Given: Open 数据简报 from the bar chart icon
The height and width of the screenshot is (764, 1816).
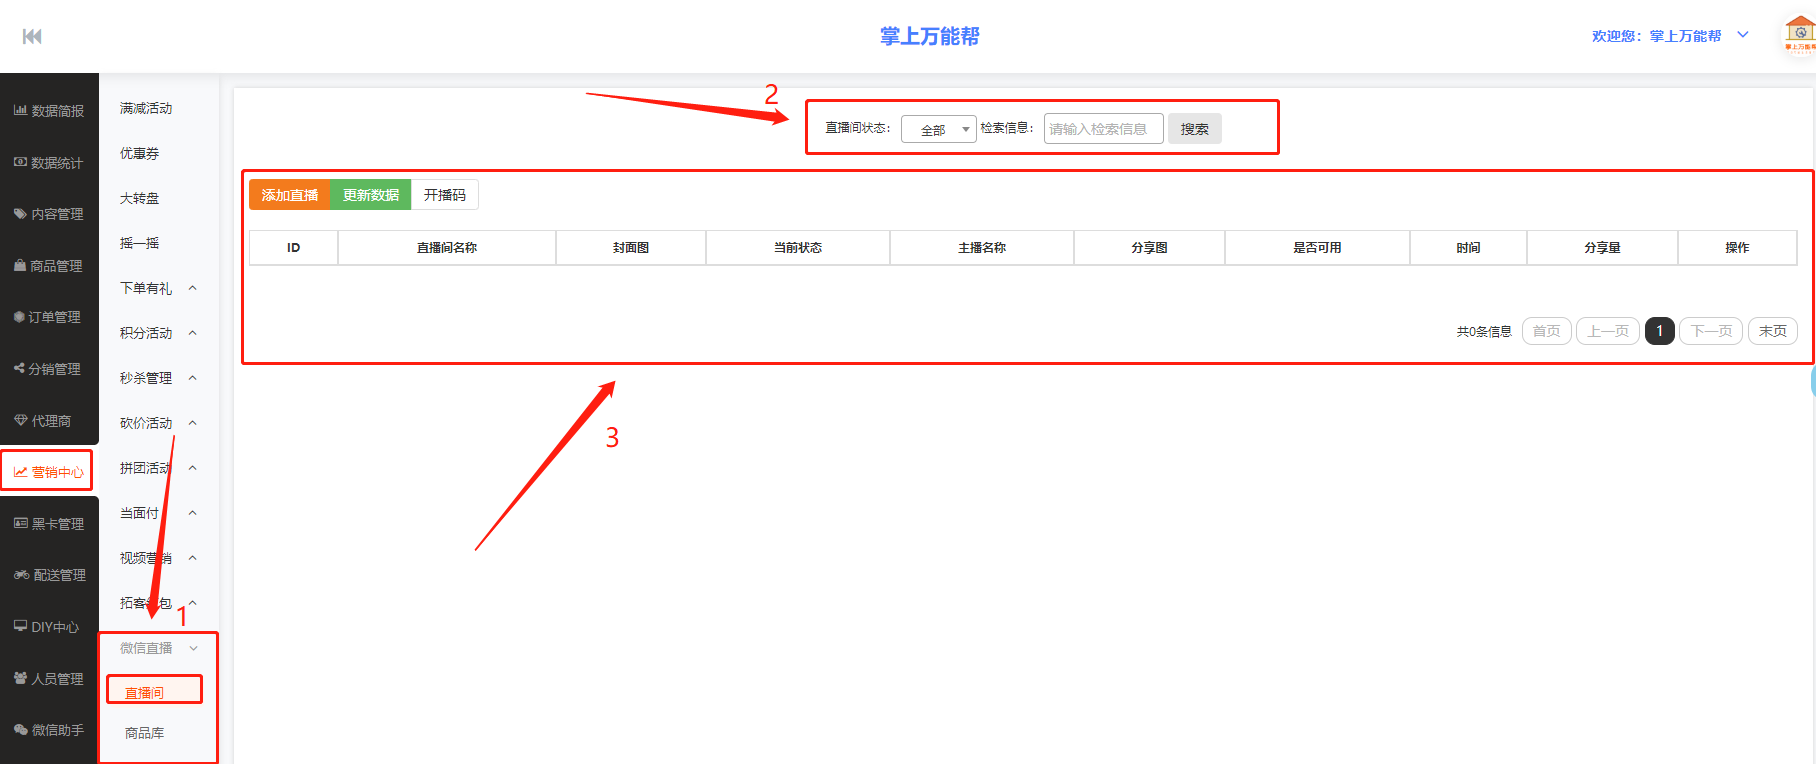Looking at the screenshot, I should (49, 111).
